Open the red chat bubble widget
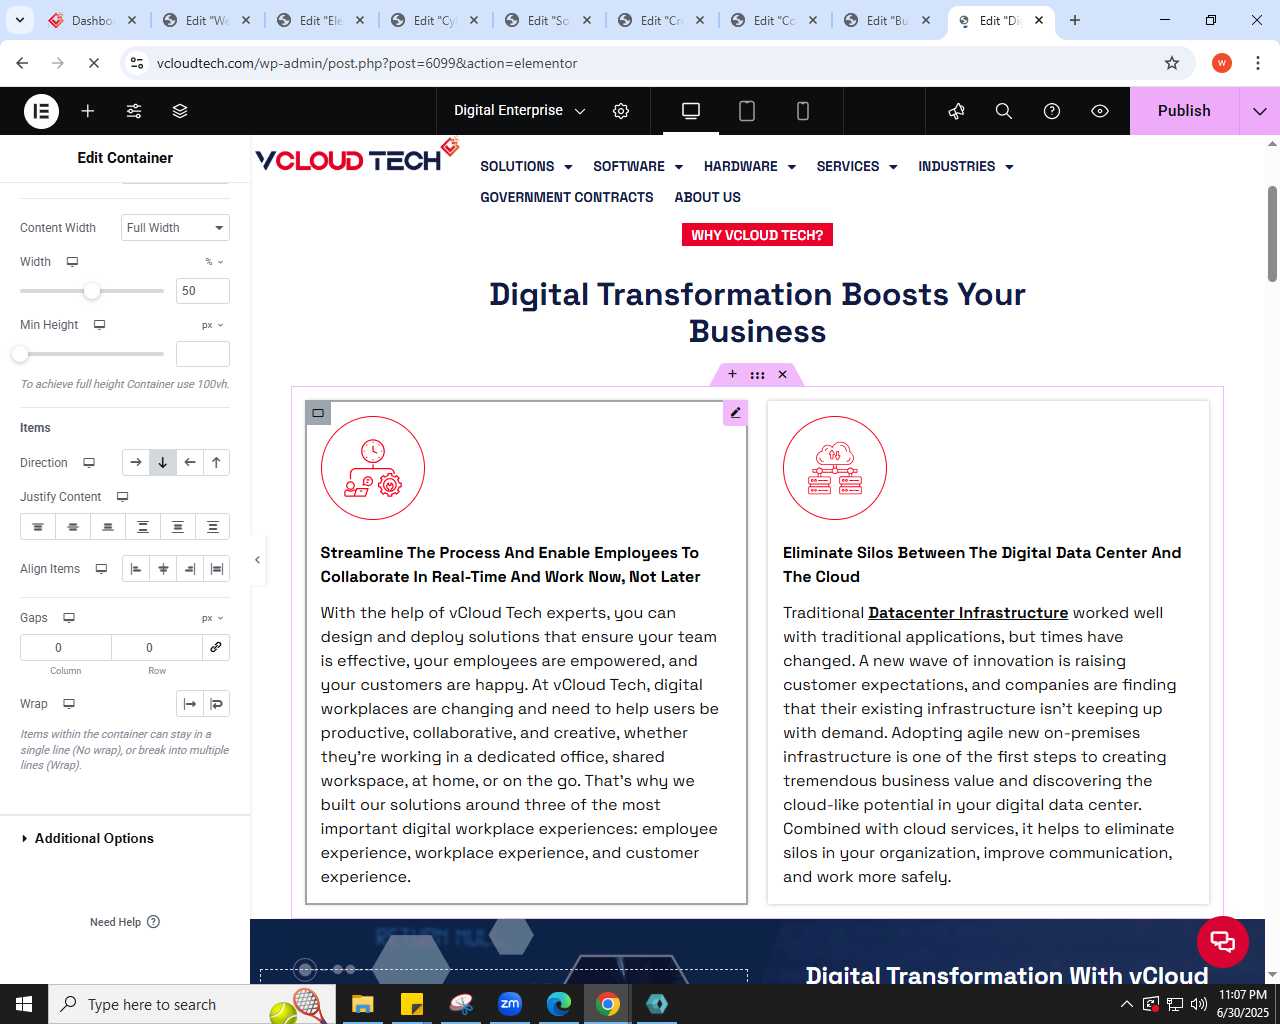Image resolution: width=1280 pixels, height=1024 pixels. (1222, 941)
